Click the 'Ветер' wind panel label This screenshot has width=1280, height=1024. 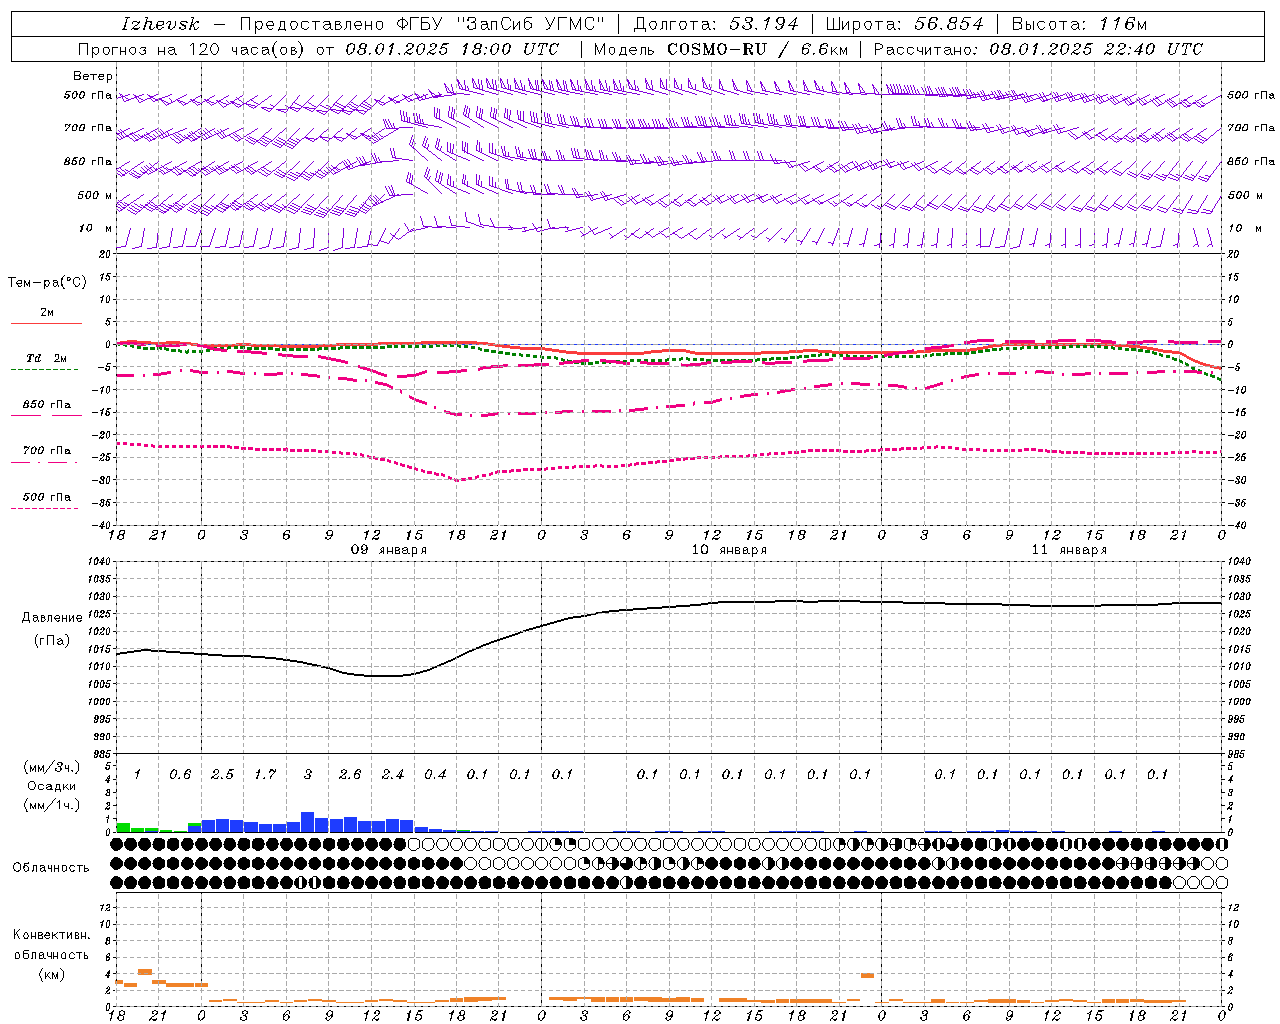pyautogui.click(x=93, y=76)
